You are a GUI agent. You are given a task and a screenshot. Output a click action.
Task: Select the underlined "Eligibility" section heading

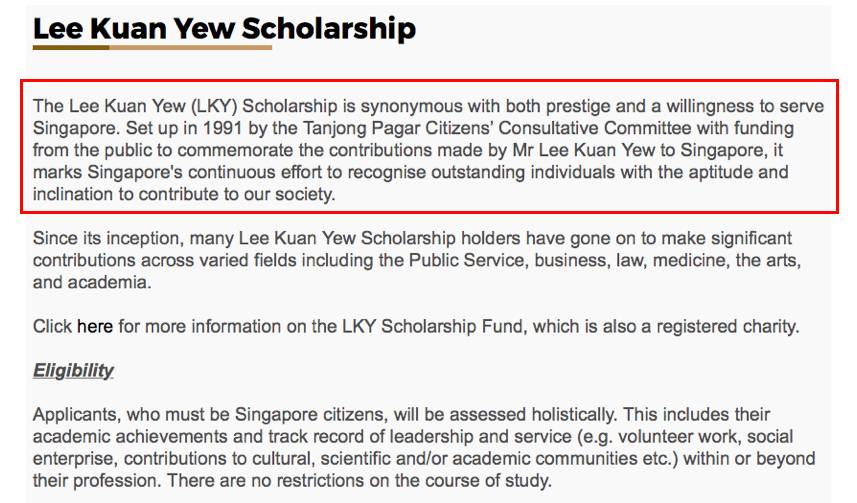point(73,370)
